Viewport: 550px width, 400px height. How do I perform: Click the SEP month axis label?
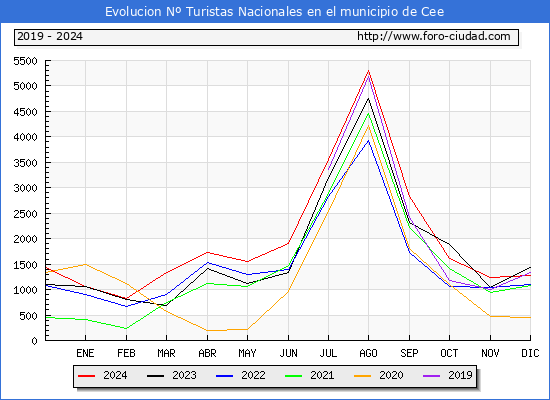(409, 353)
